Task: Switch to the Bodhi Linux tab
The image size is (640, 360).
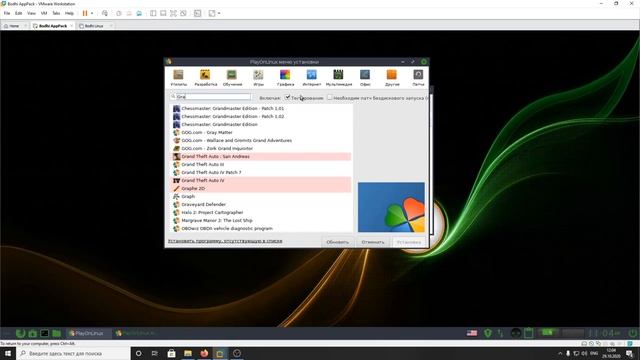Action: click(x=94, y=26)
